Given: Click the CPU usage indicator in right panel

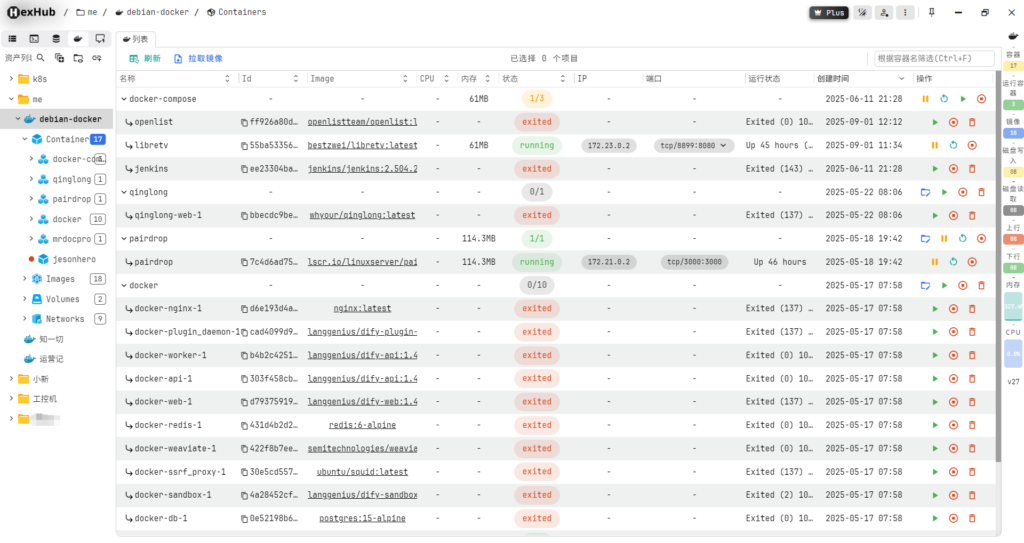Looking at the screenshot, I should tap(1013, 352).
